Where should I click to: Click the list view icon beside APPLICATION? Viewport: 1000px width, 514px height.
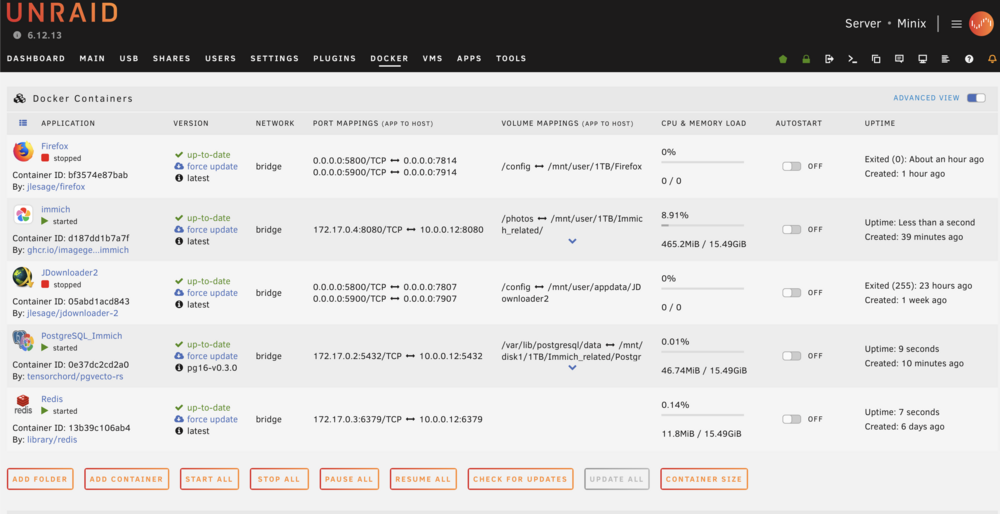click(23, 123)
